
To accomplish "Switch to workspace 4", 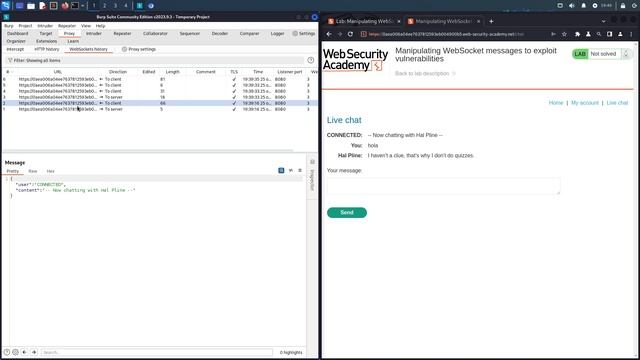I will (x=126, y=6).
